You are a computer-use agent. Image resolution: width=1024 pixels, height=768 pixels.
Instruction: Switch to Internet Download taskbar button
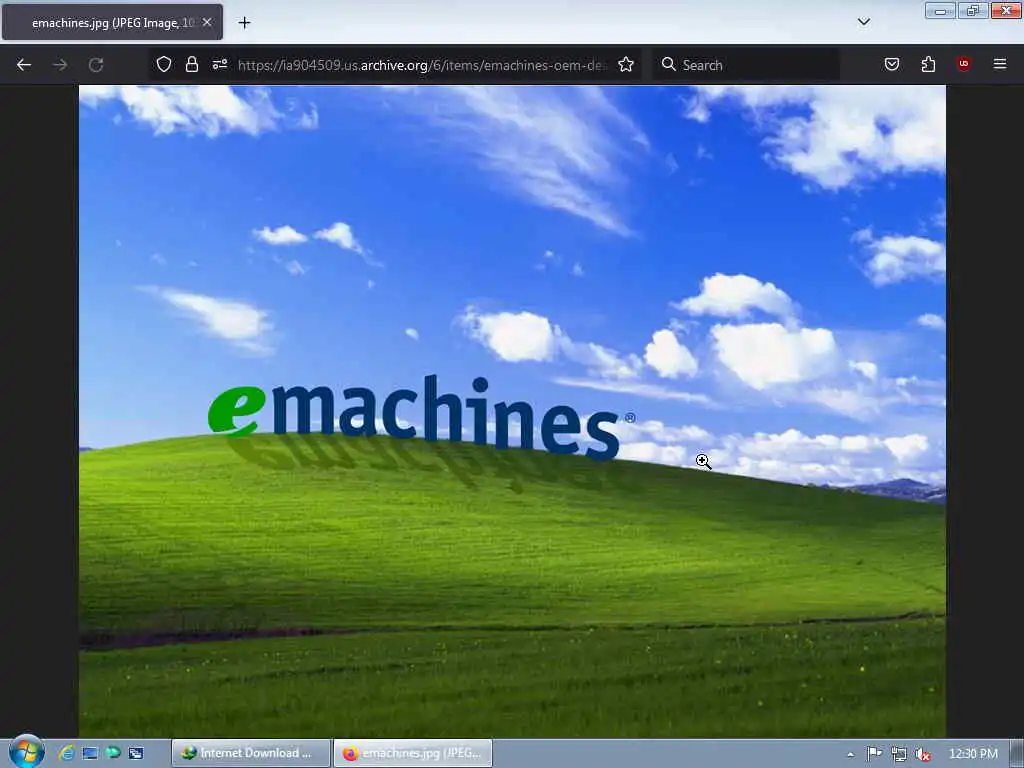pos(251,753)
